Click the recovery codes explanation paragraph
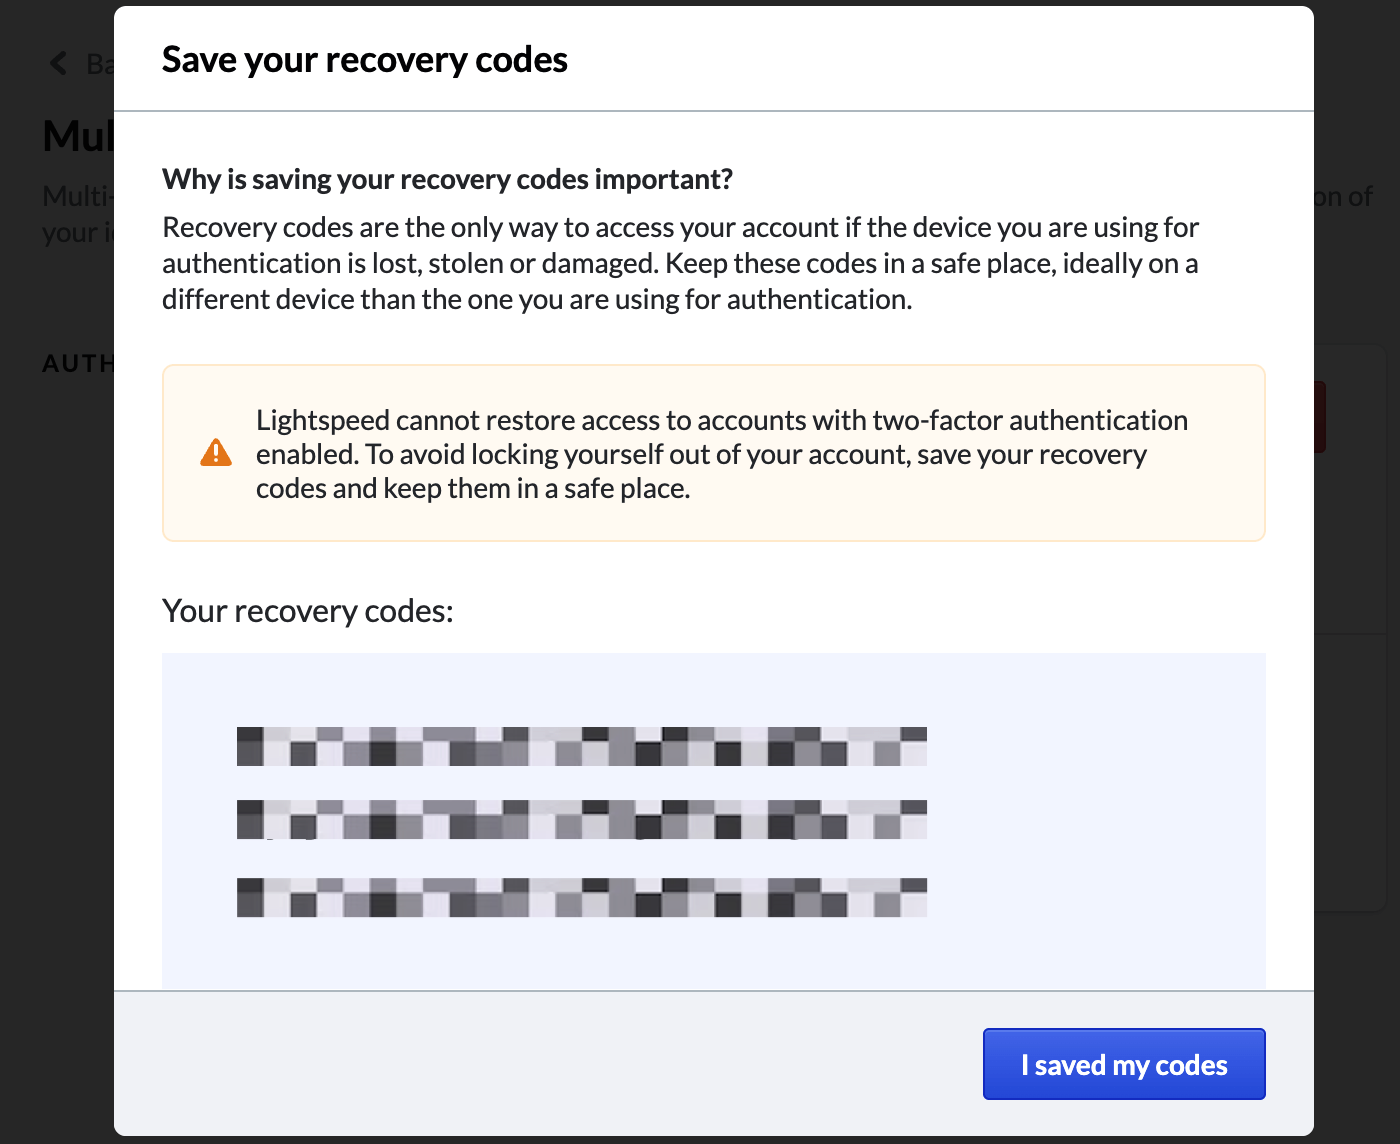This screenshot has height=1144, width=1400. (680, 263)
